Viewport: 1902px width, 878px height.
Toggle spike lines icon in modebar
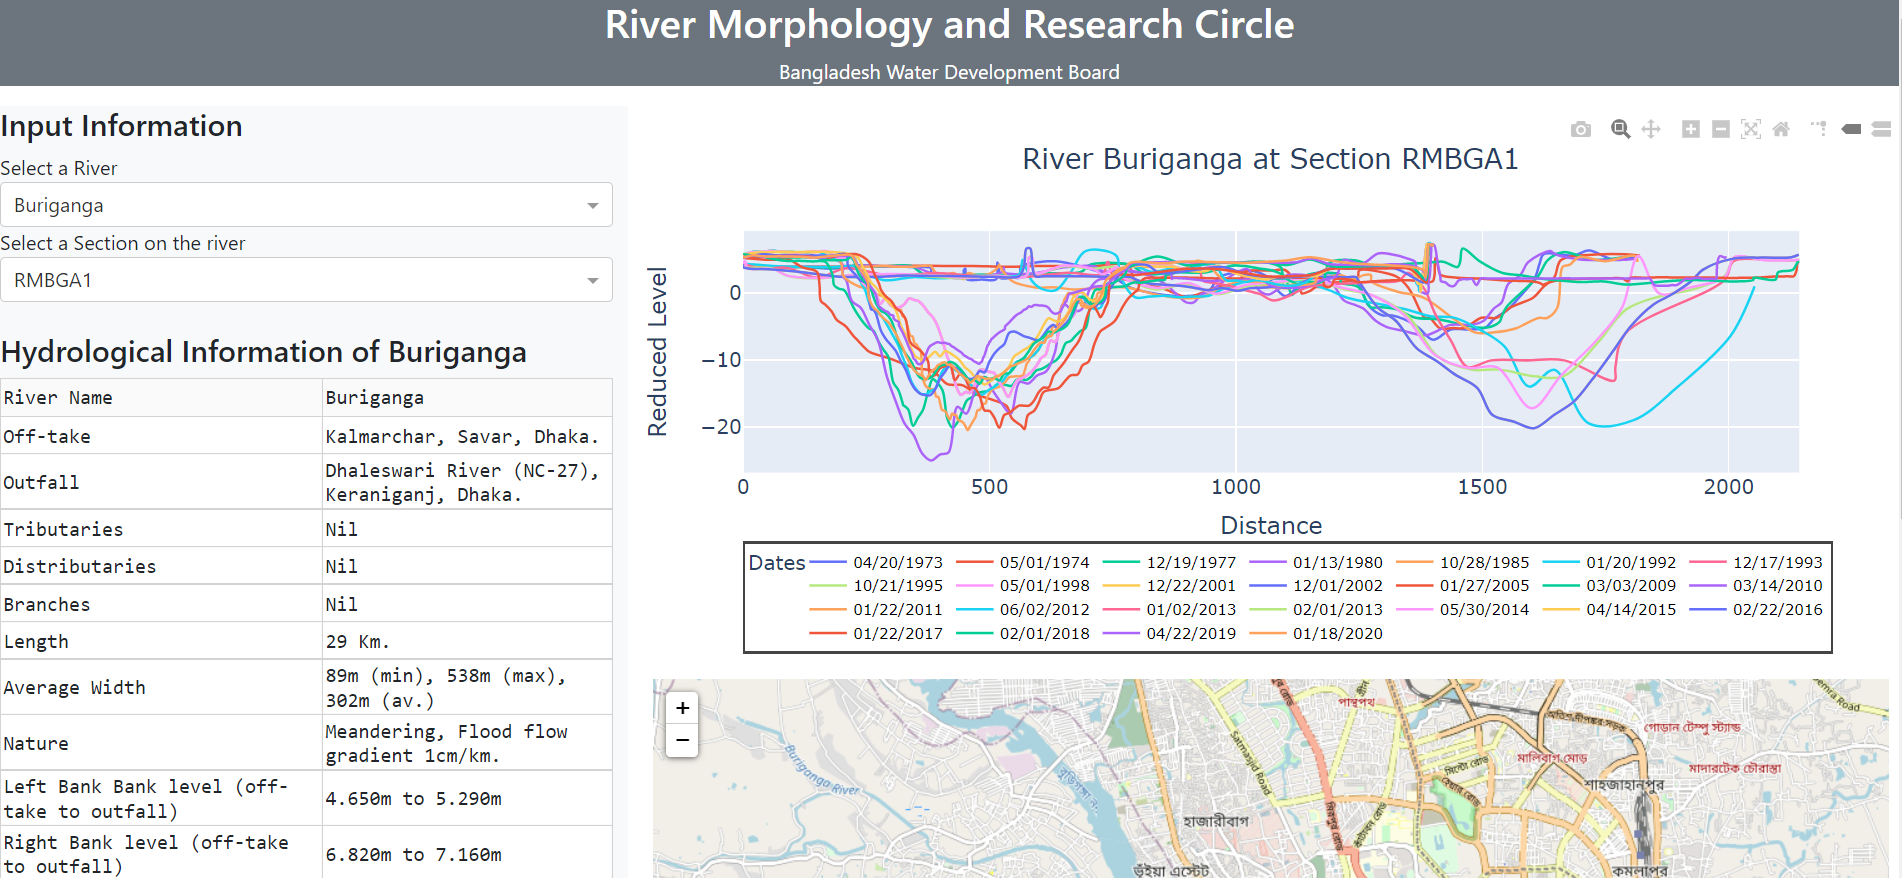tap(1819, 129)
